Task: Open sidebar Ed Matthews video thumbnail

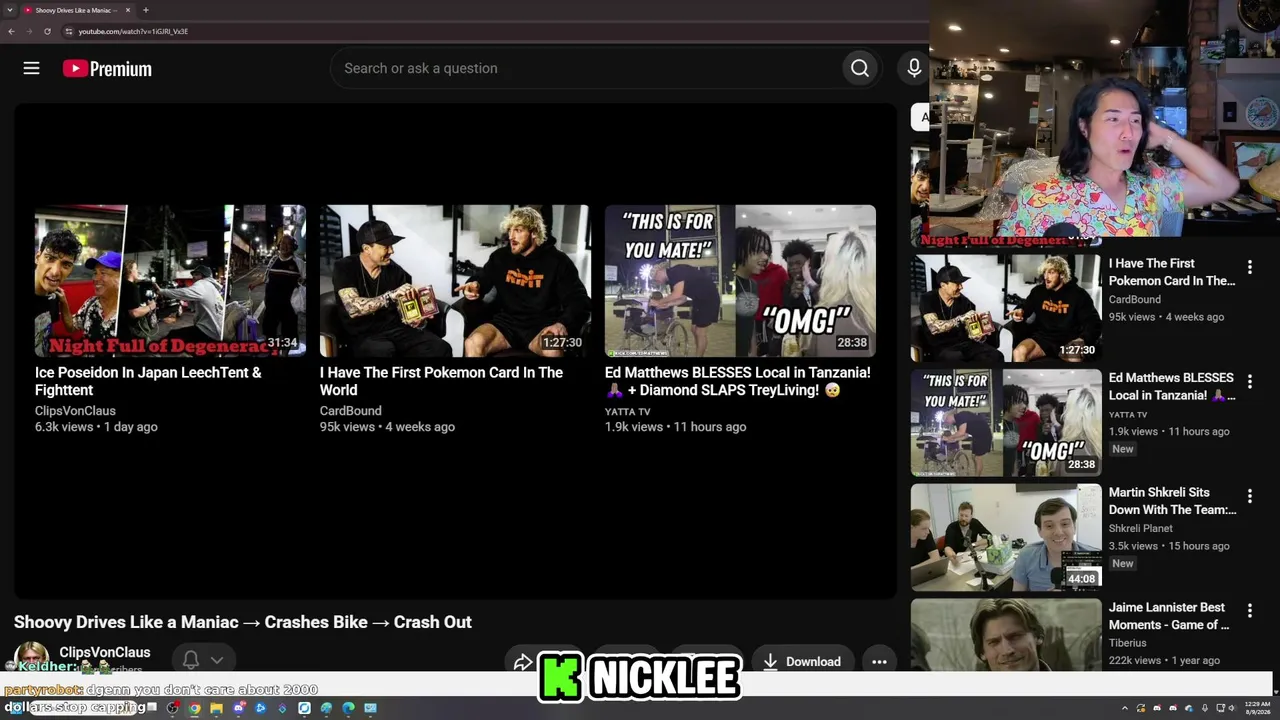Action: tap(1005, 423)
